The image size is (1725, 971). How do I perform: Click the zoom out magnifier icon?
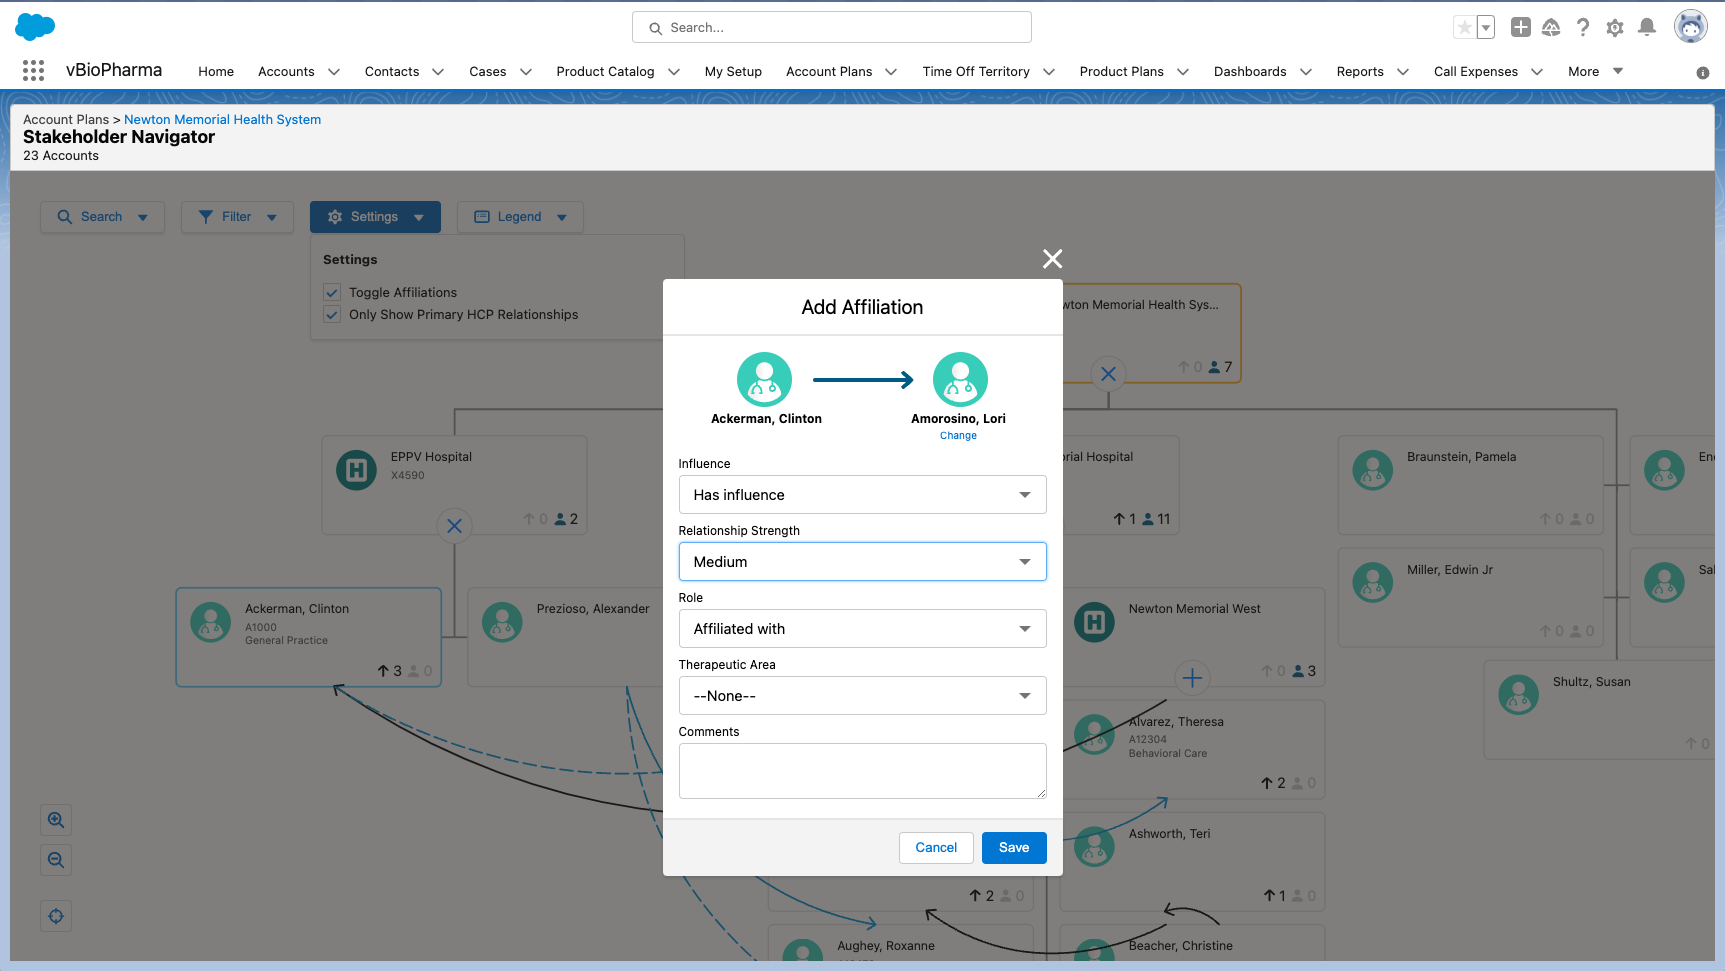point(56,860)
